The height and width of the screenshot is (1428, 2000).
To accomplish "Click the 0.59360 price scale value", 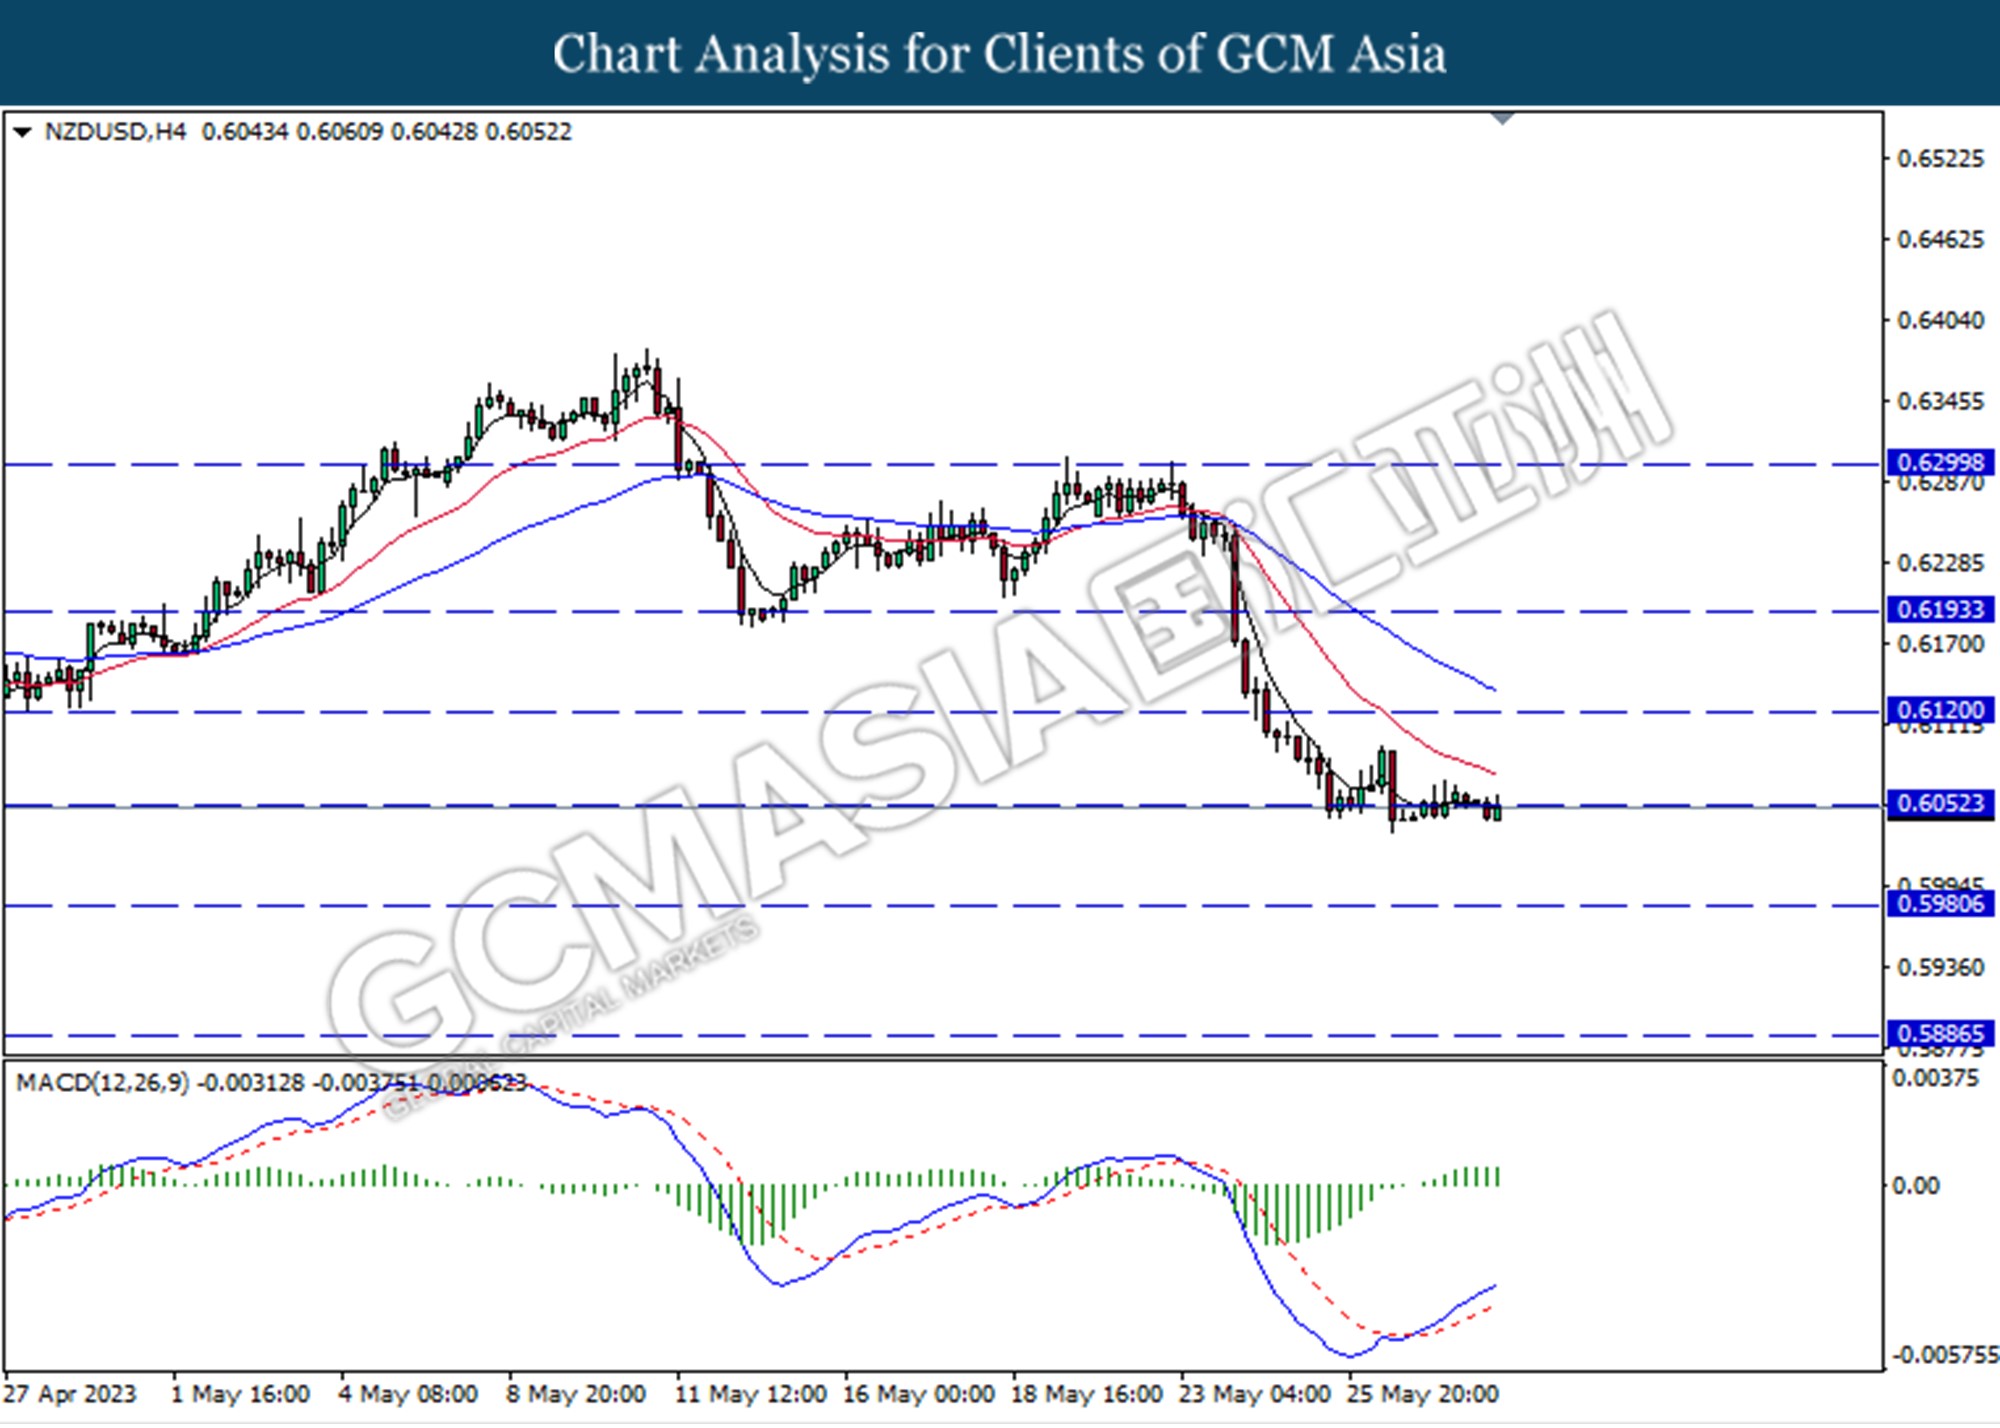I will 1940,968.
